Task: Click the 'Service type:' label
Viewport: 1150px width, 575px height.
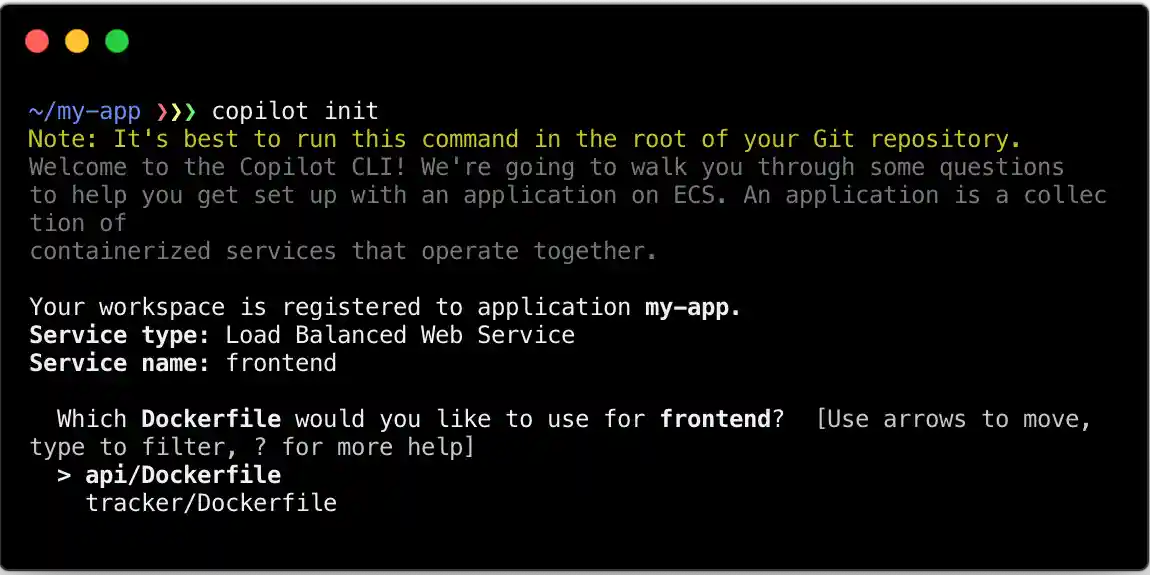Action: click(120, 335)
